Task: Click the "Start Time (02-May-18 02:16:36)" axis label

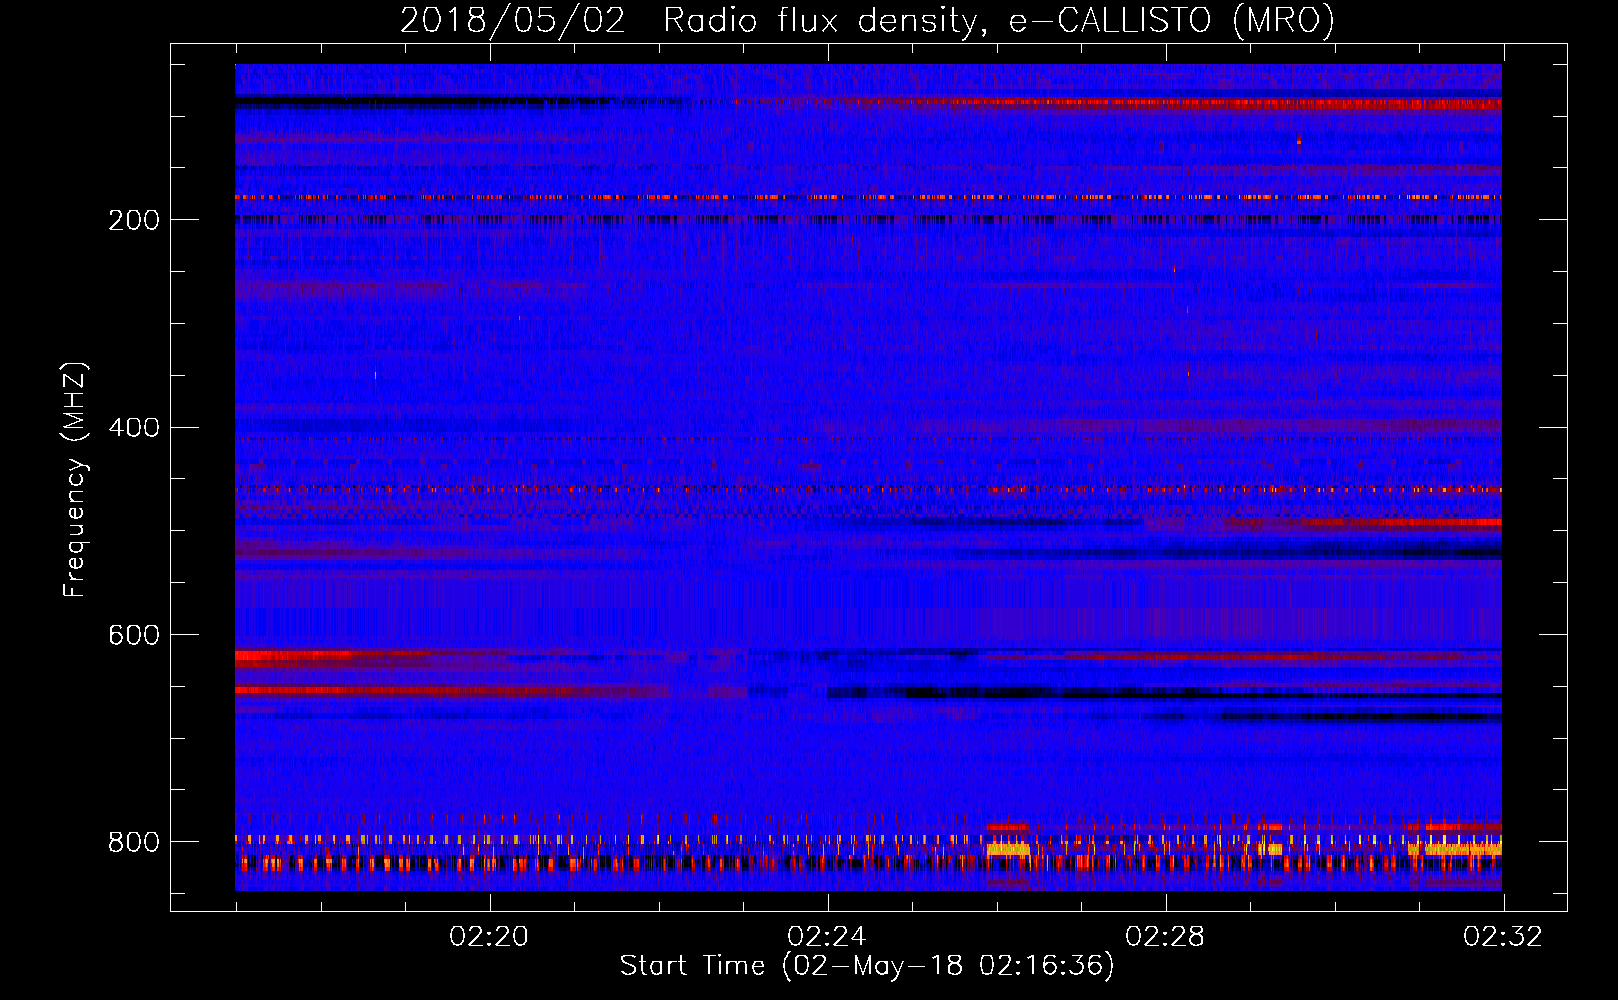Action: (867, 966)
